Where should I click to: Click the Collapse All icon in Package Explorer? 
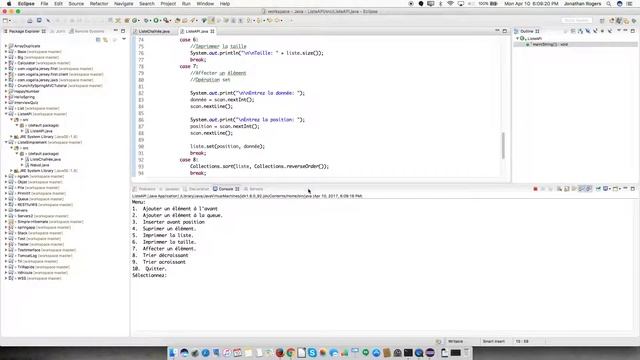pos(98,40)
